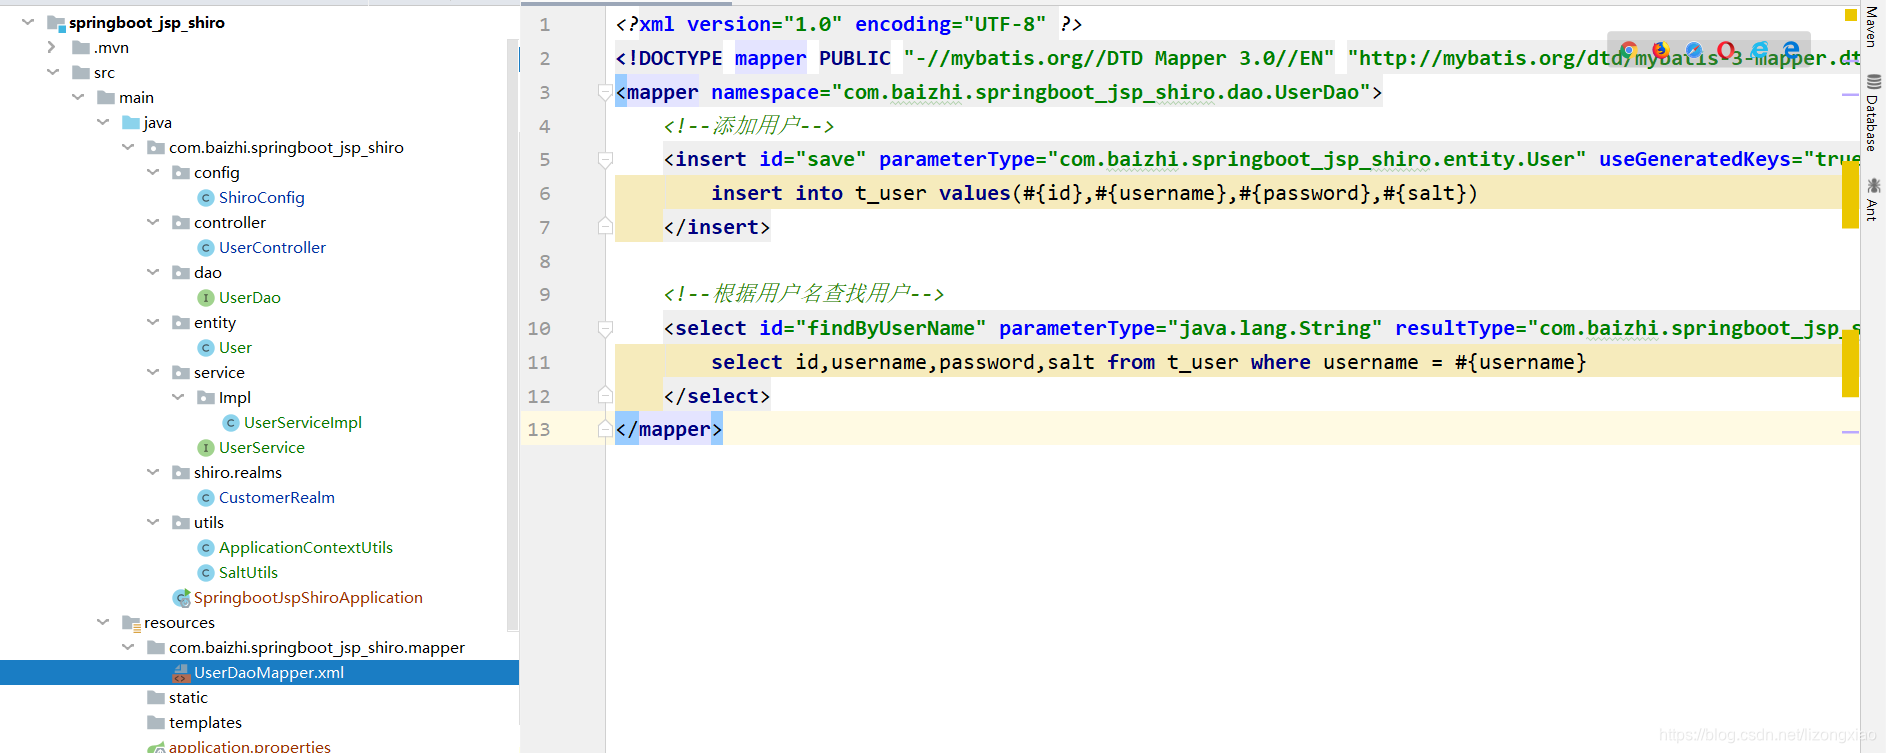Click the java source folder icon
This screenshot has height=753, width=1886.
(x=131, y=123)
